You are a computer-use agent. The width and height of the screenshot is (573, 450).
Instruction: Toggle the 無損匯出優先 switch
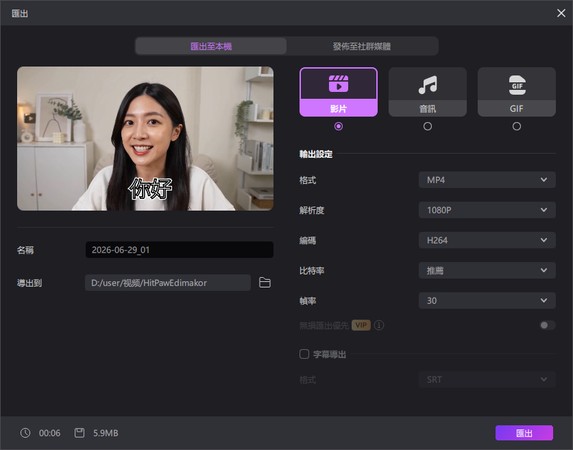(x=547, y=325)
